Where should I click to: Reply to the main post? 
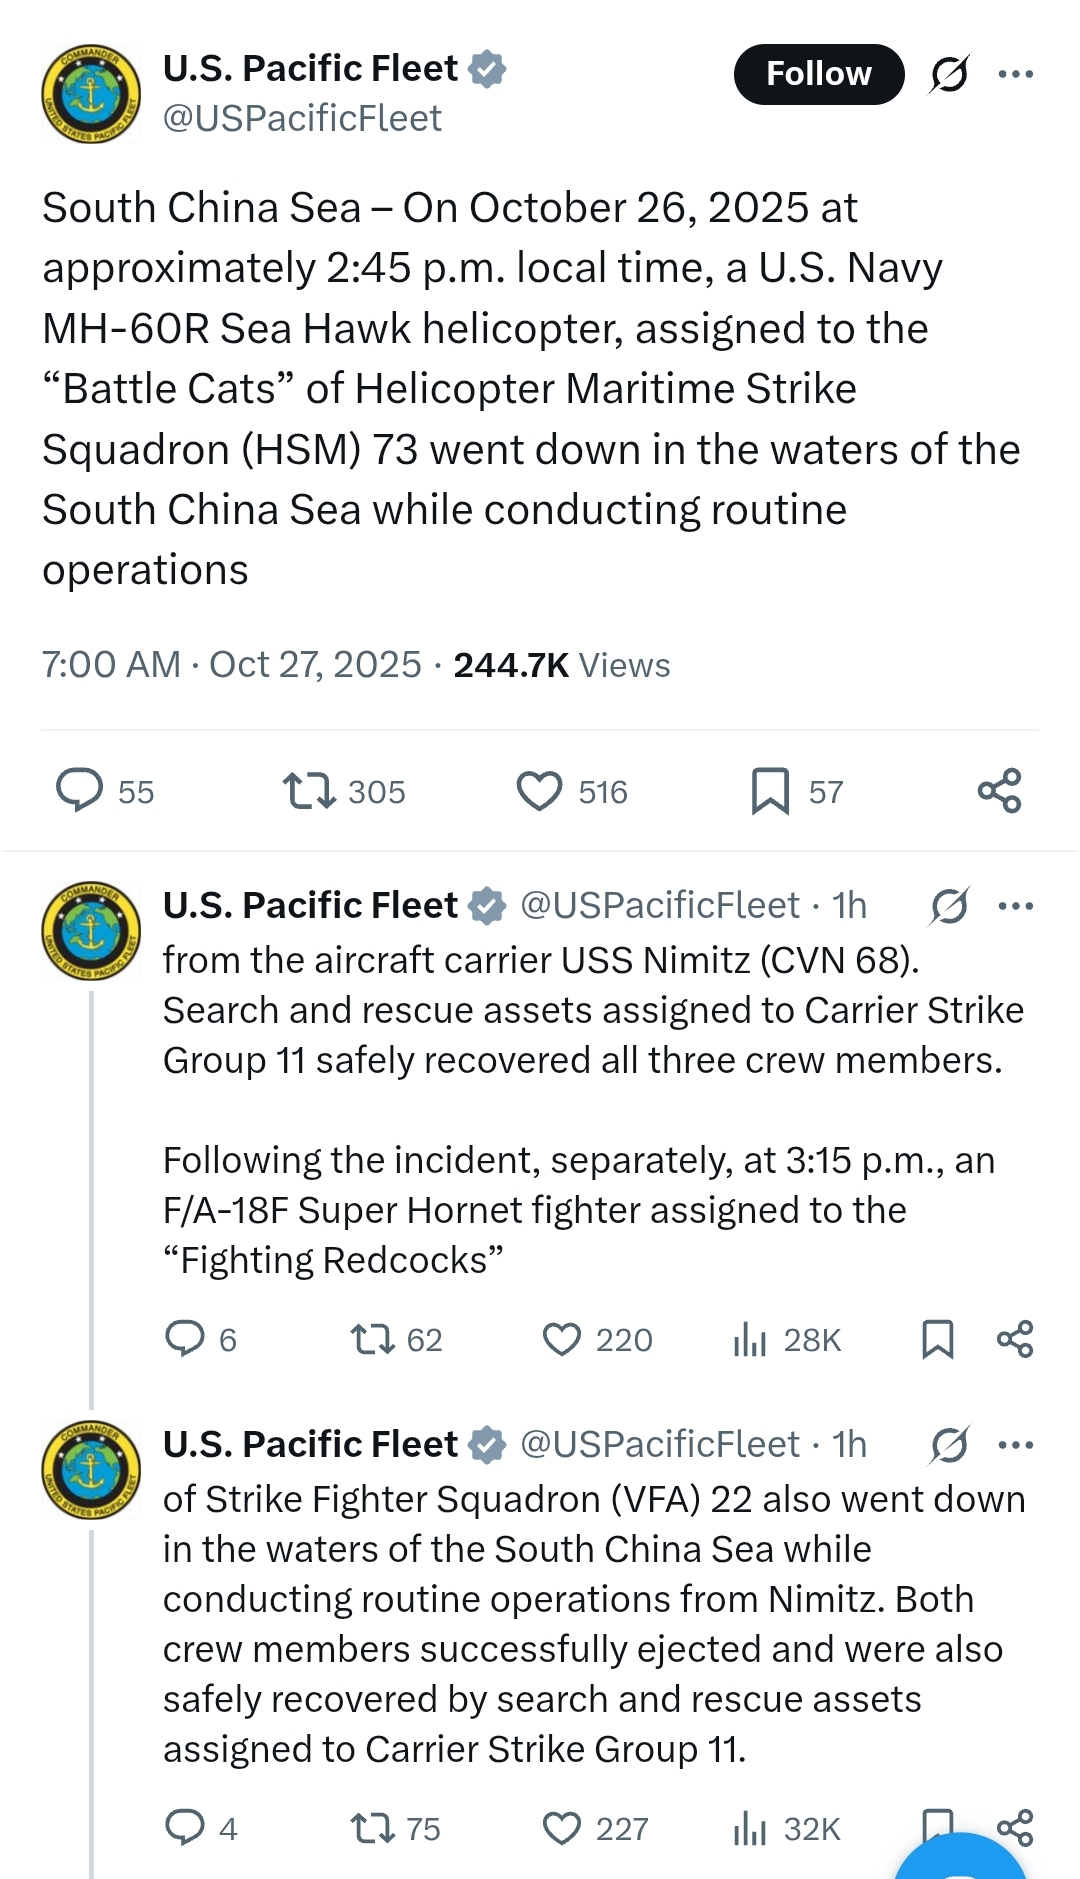(x=80, y=791)
